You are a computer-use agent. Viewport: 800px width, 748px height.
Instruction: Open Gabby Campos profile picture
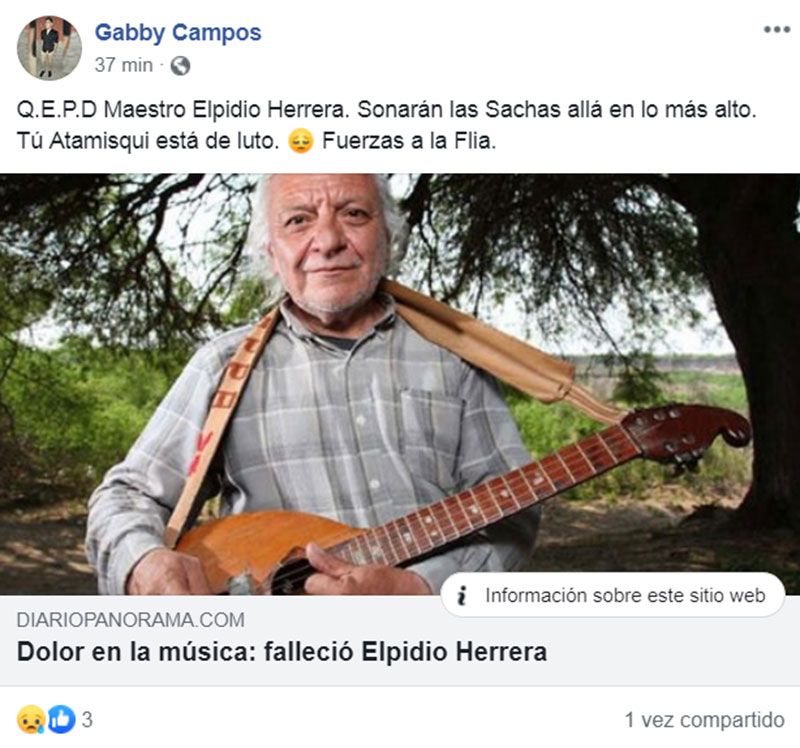pyautogui.click(x=49, y=48)
